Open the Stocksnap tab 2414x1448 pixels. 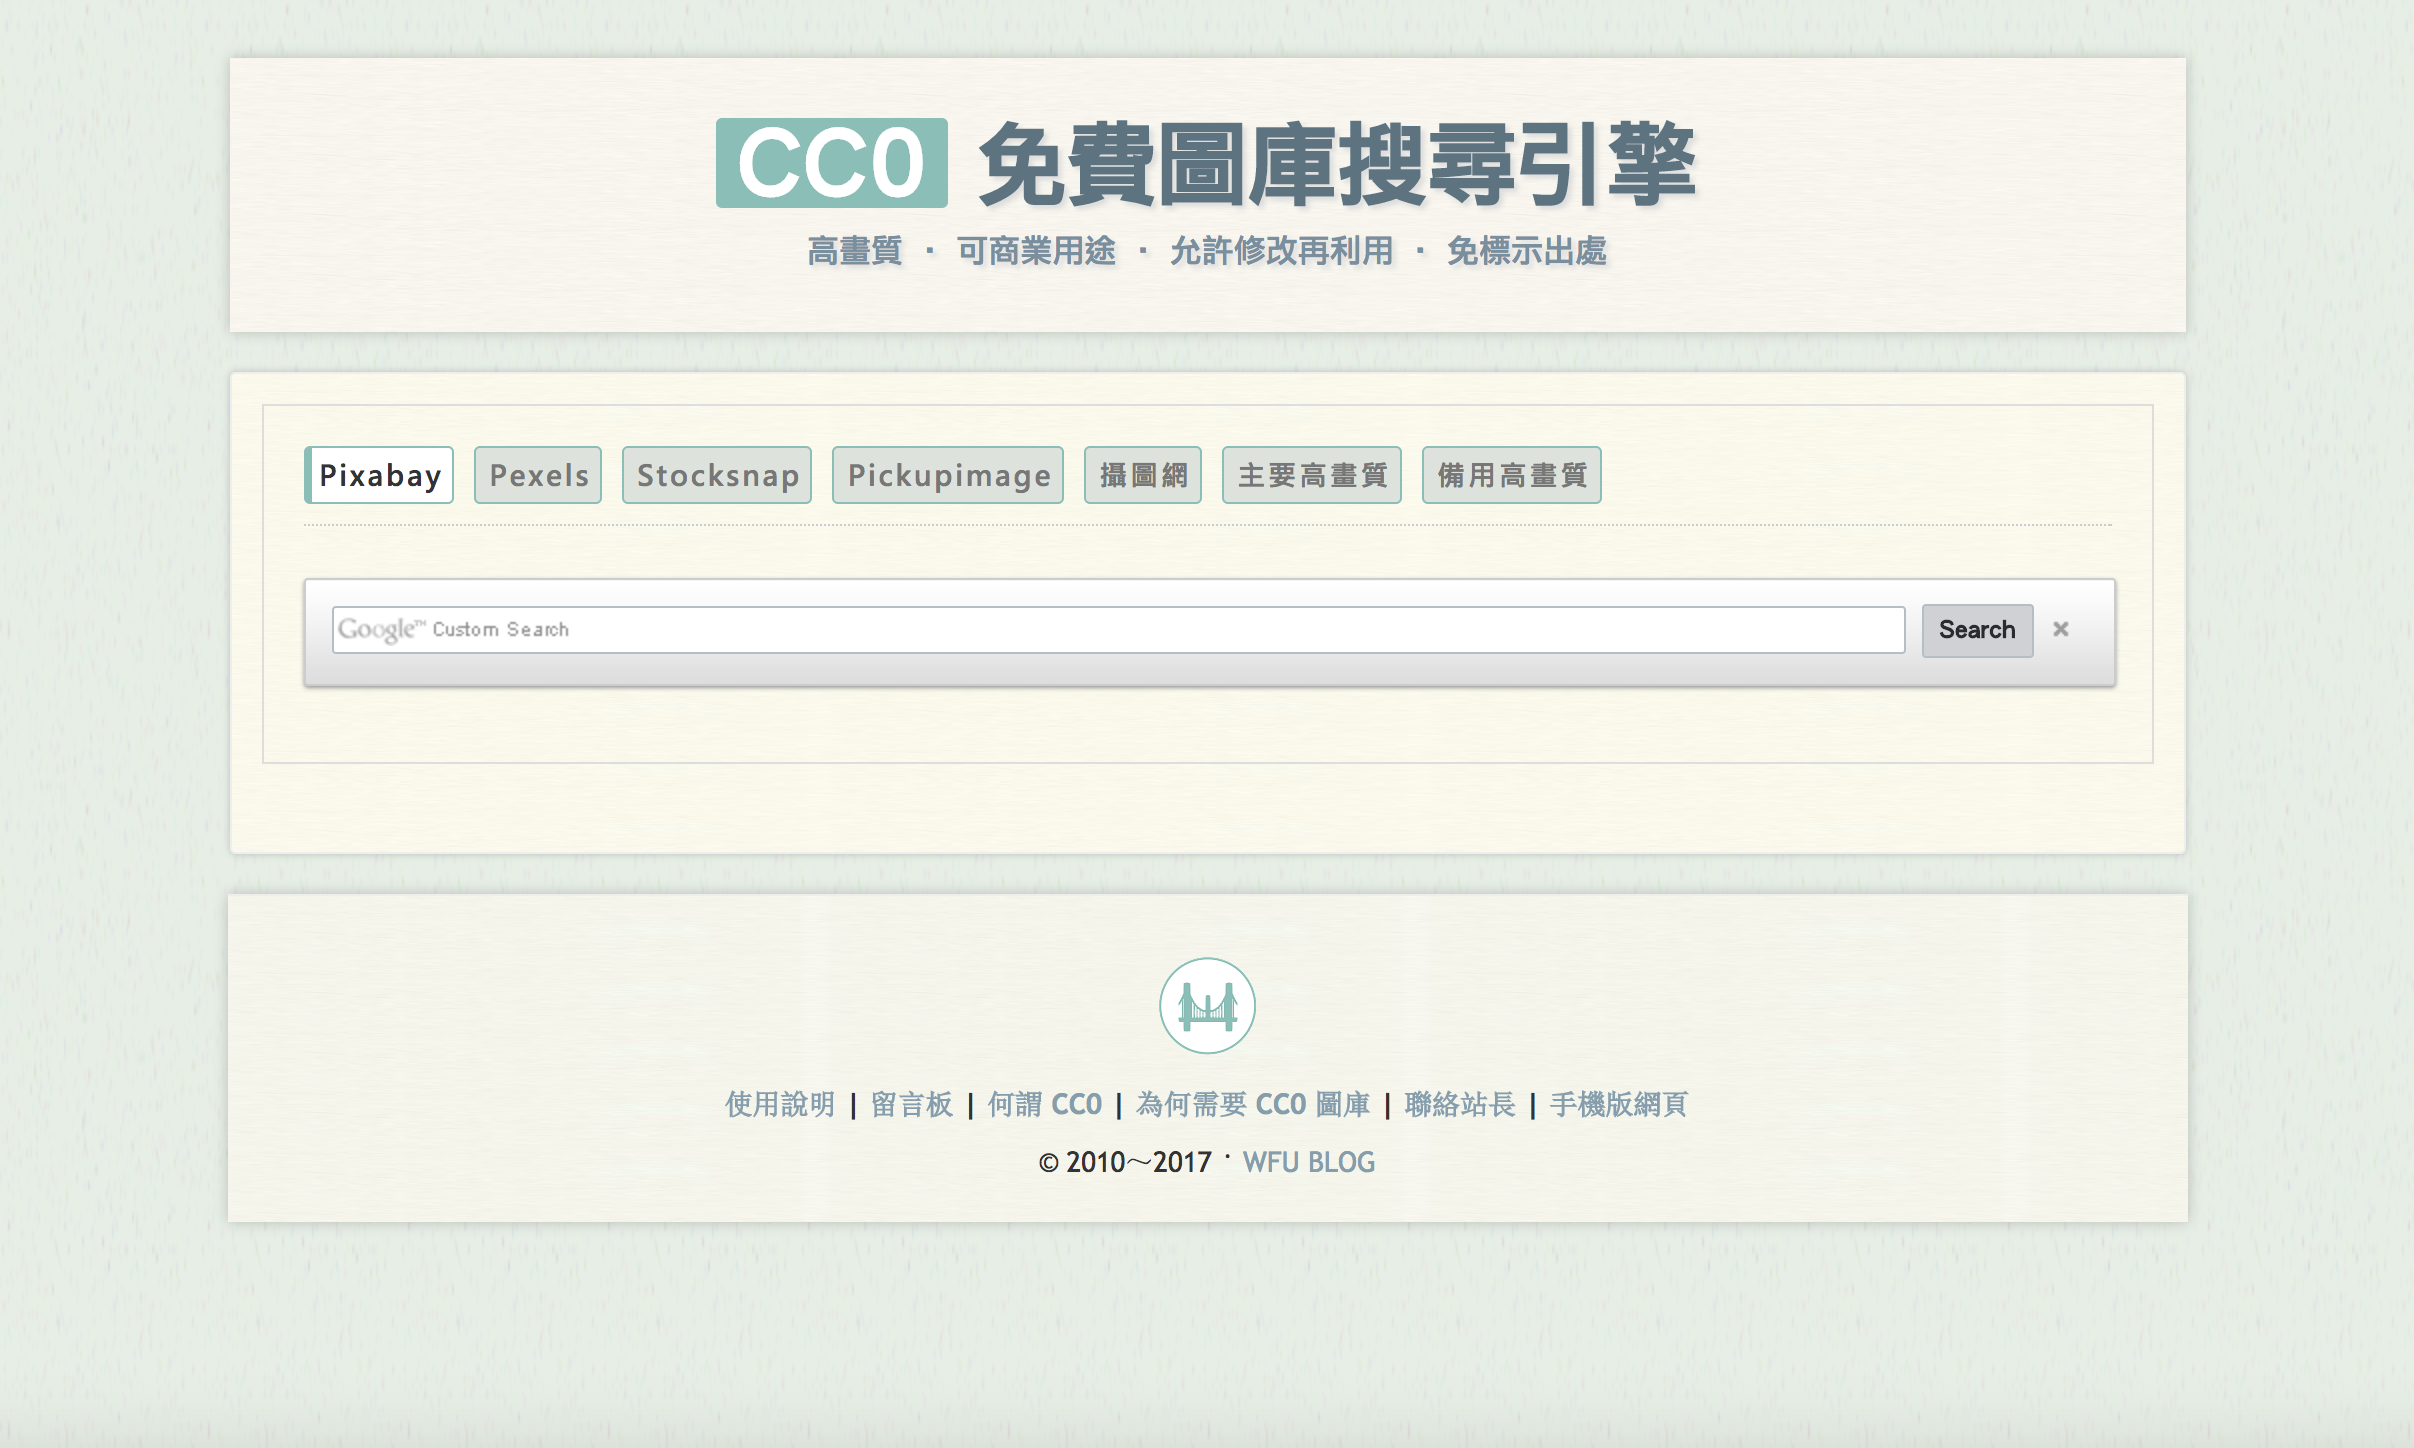pos(717,475)
